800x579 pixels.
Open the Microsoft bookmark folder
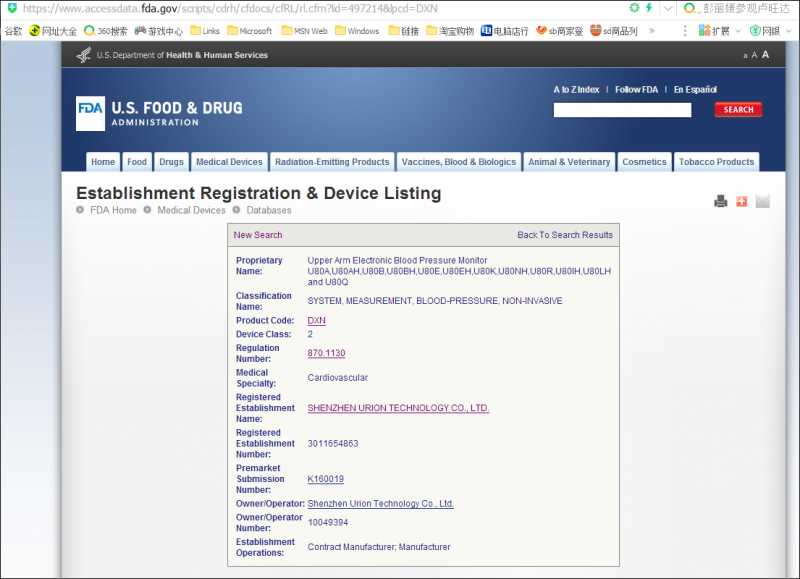point(249,31)
